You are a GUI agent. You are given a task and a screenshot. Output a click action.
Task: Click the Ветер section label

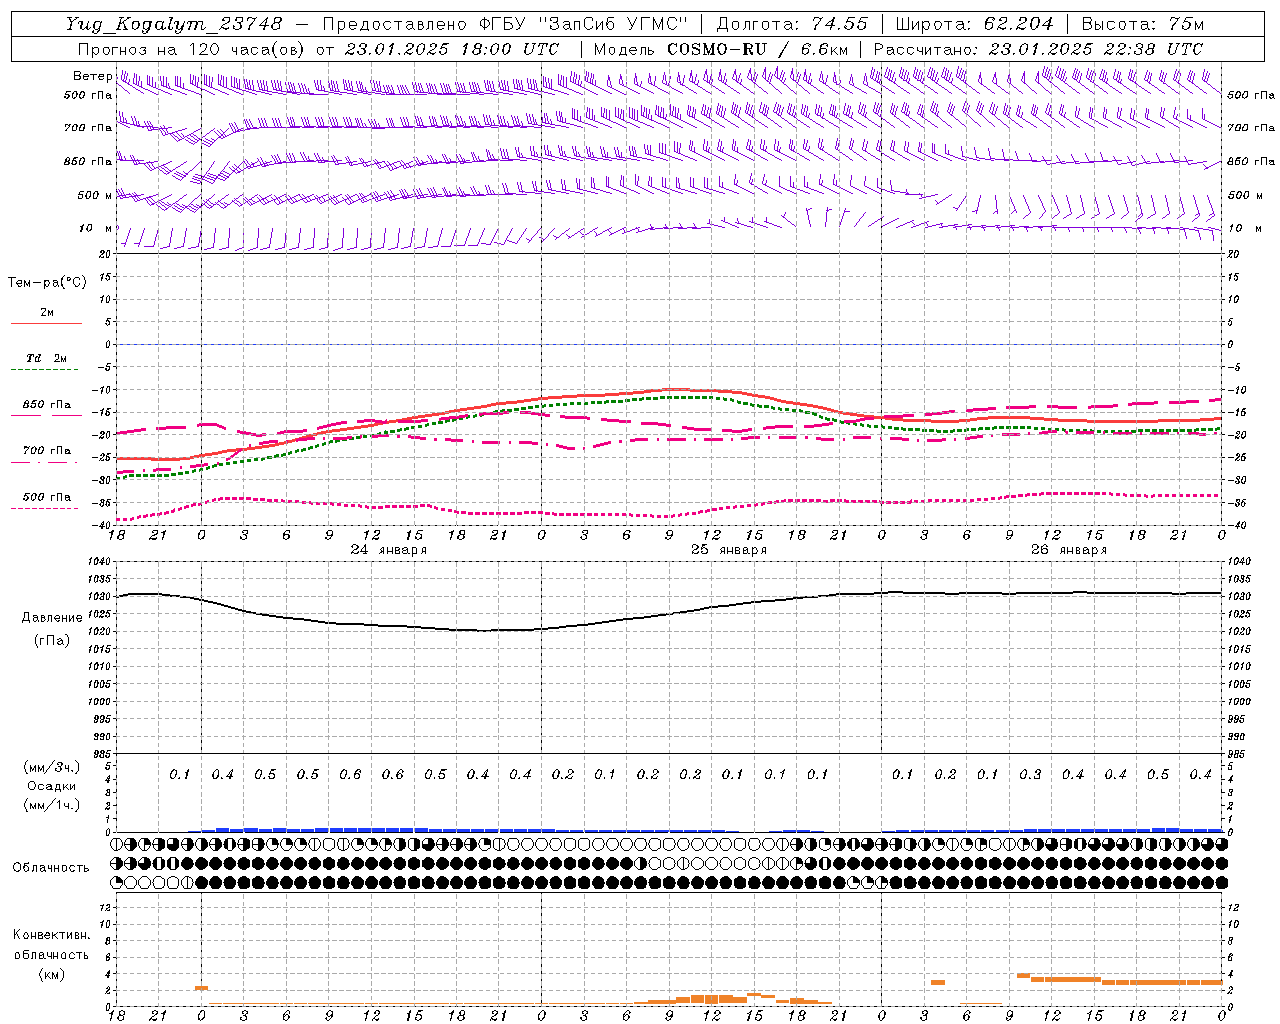[93, 76]
